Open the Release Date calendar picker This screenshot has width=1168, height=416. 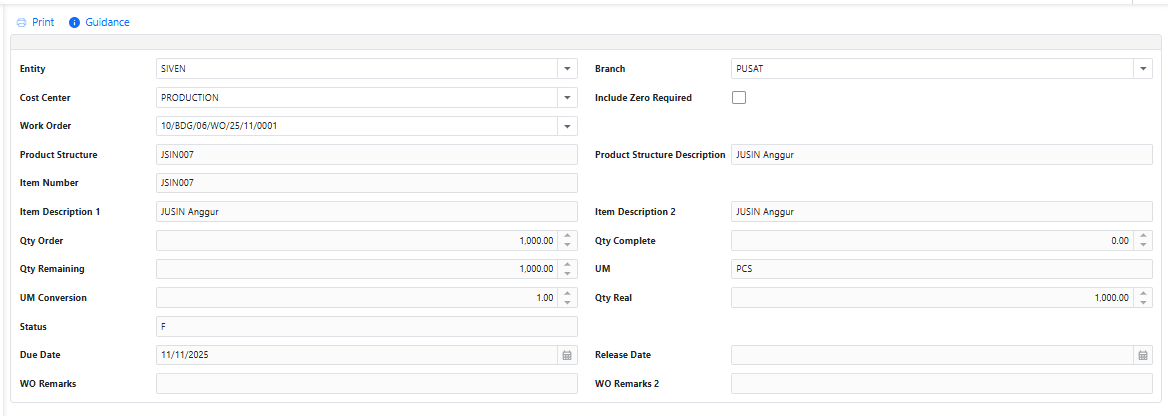[x=1143, y=356]
